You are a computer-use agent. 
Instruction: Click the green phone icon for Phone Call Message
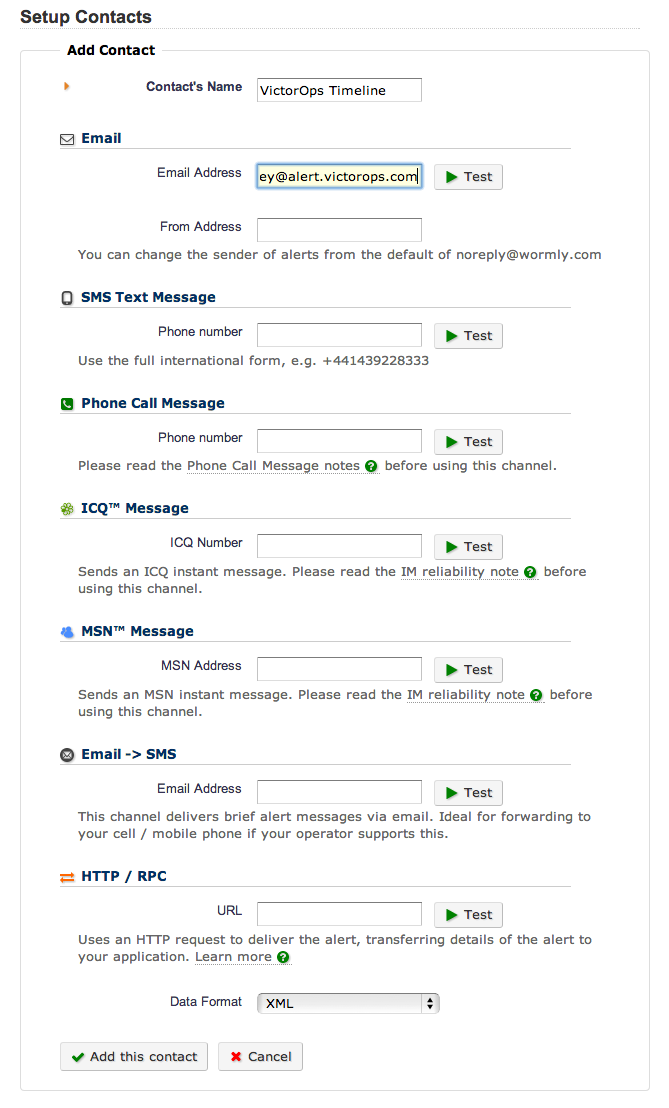point(67,404)
